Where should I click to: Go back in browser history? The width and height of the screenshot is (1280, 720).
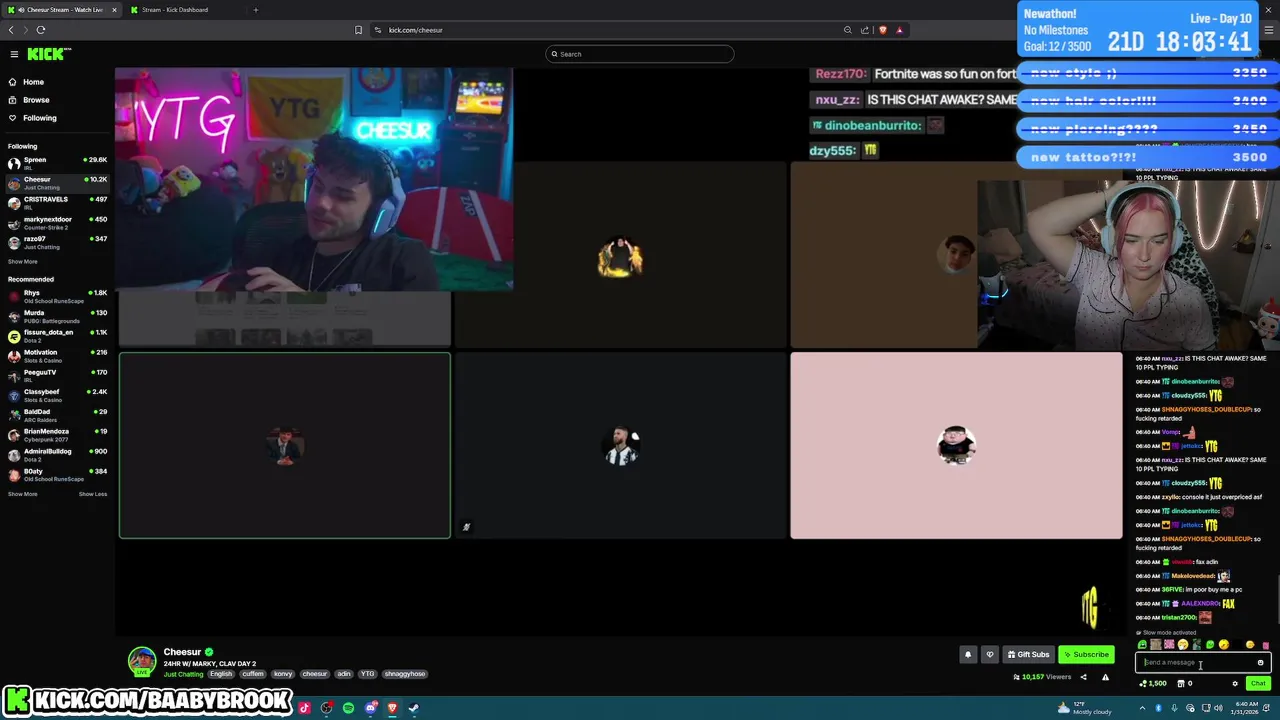click(x=11, y=30)
